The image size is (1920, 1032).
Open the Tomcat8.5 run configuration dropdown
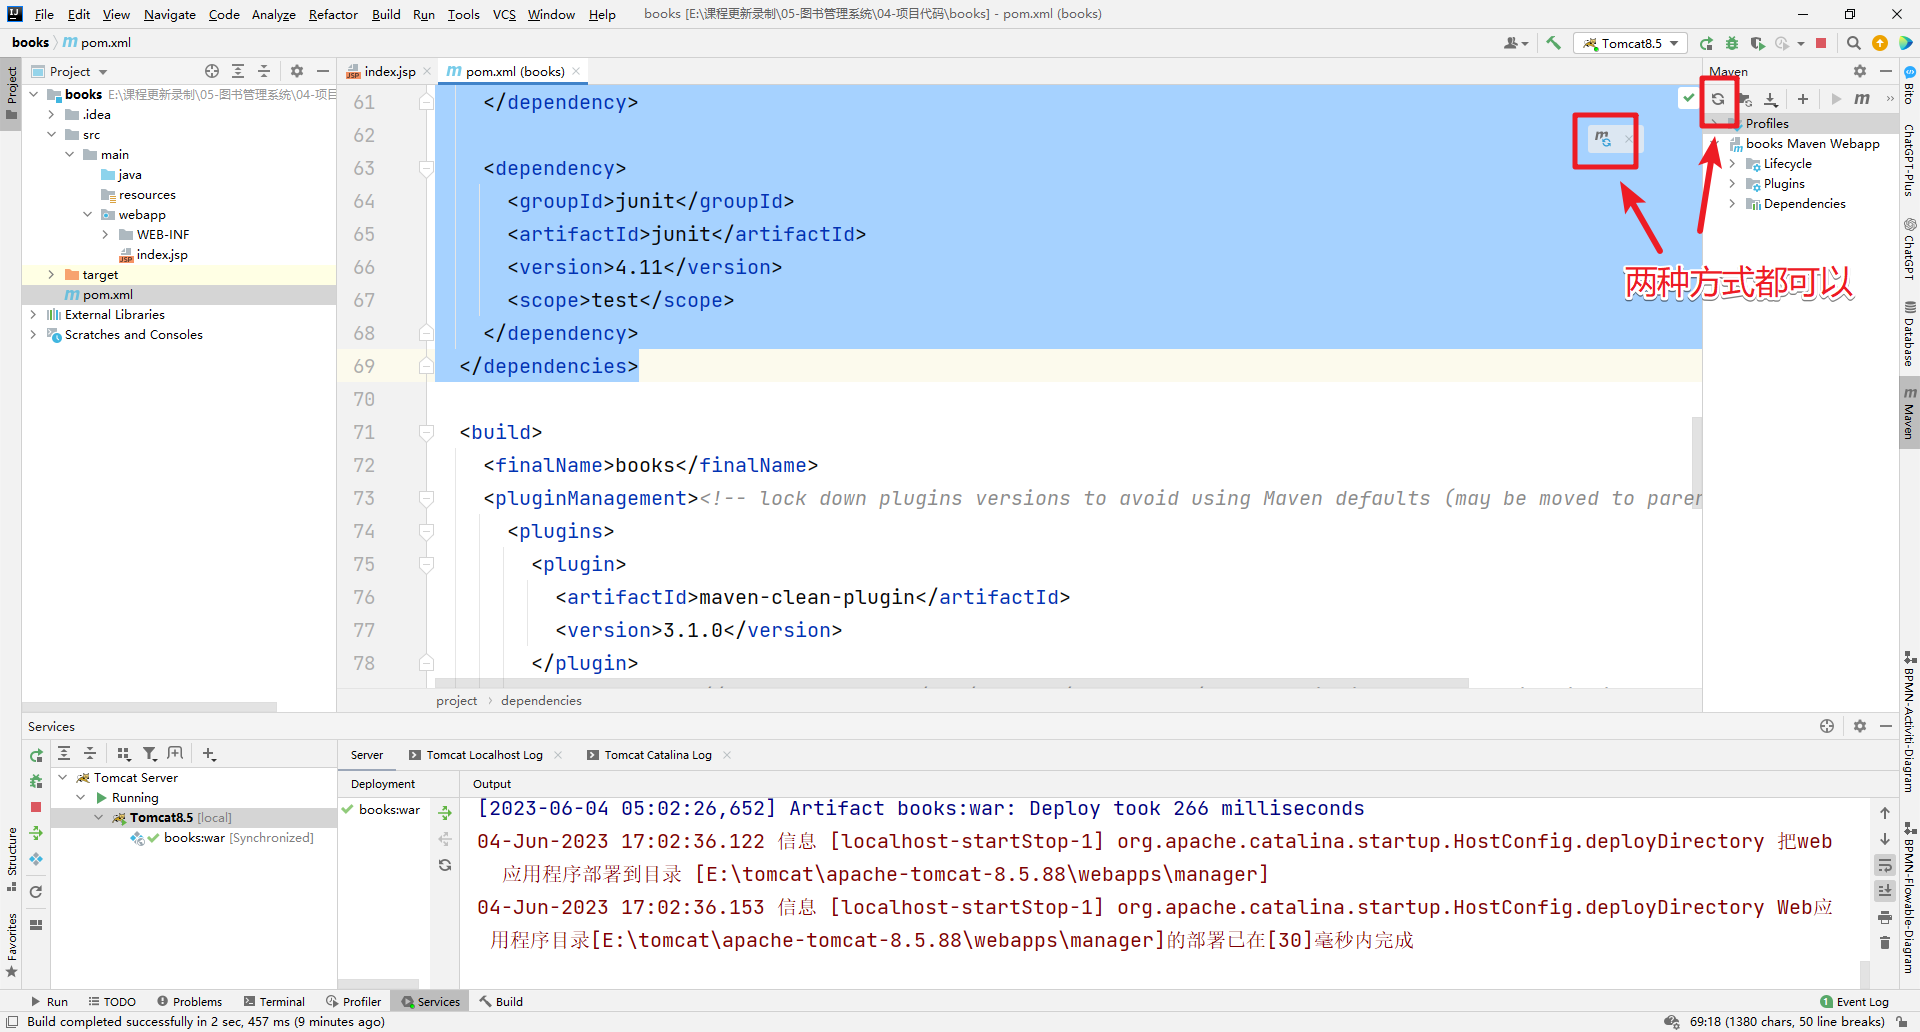[1631, 43]
